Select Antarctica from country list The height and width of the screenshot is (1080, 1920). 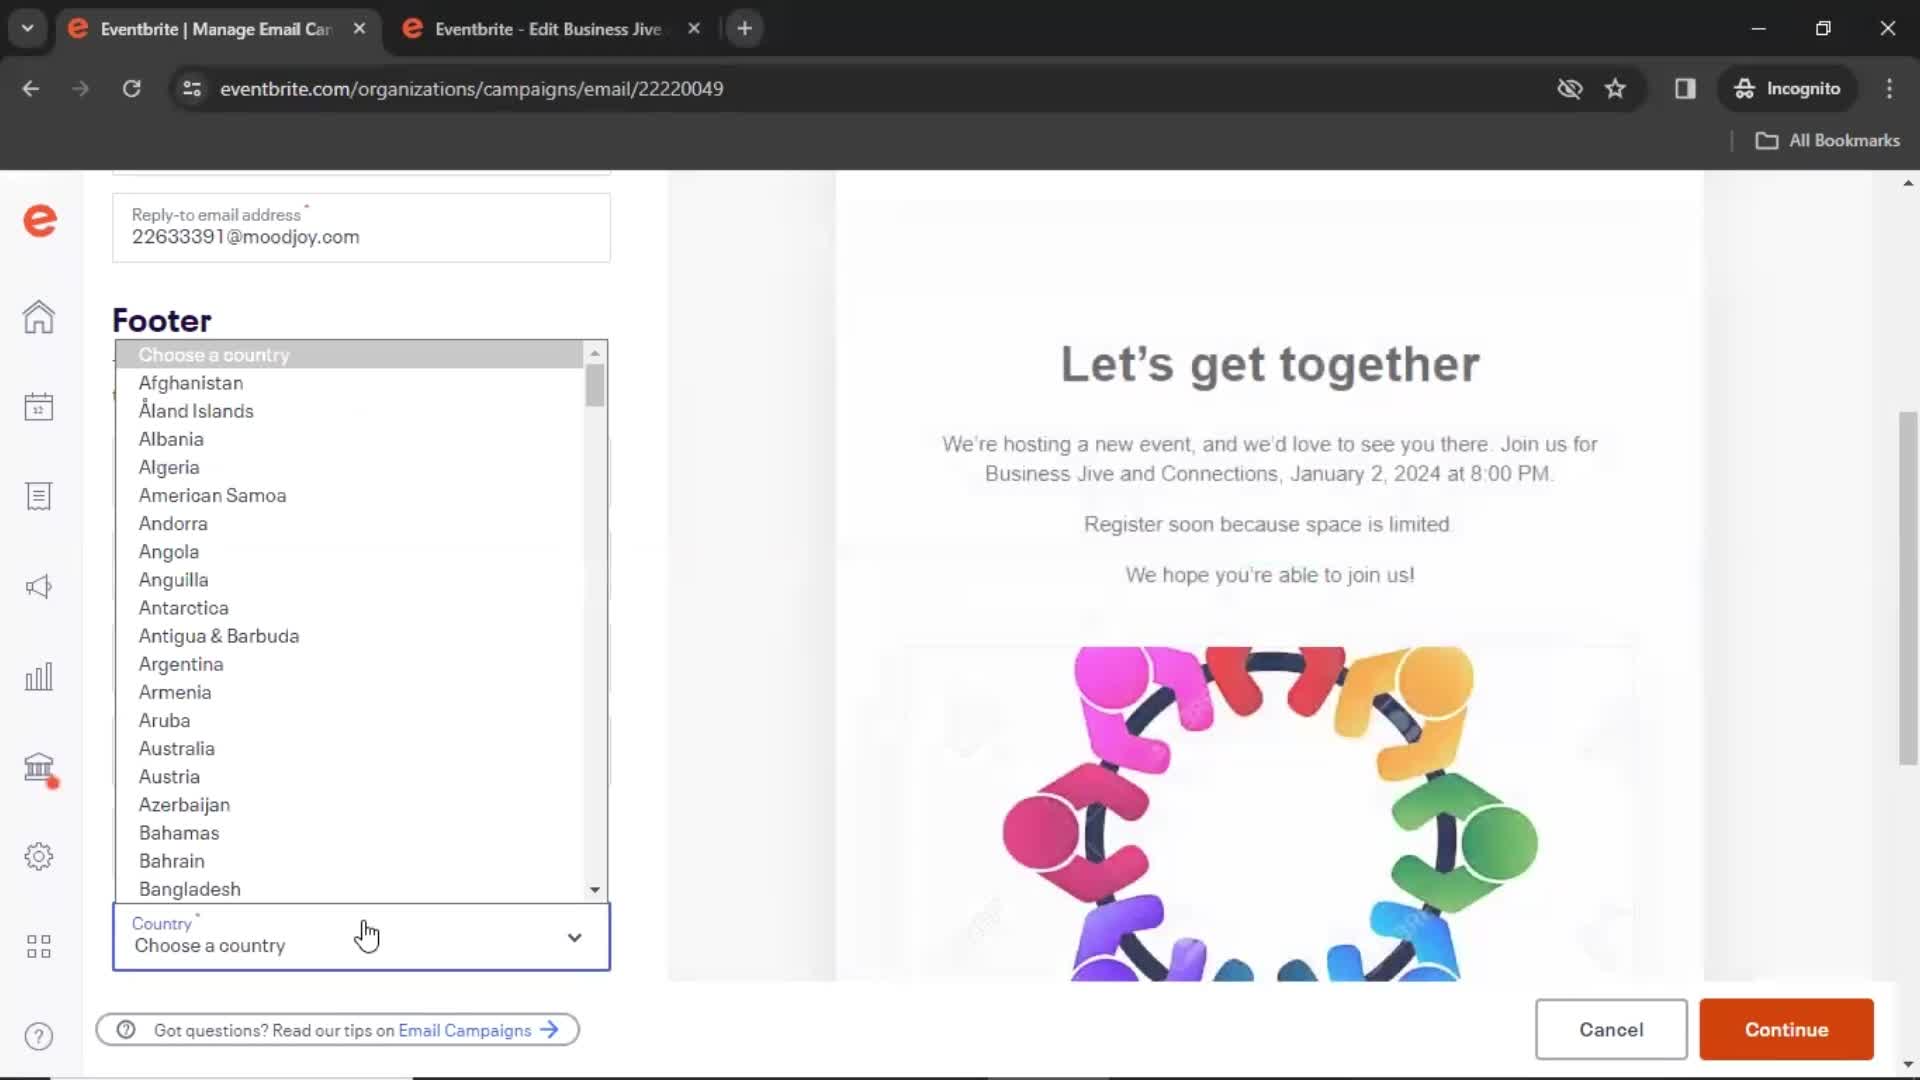click(349, 608)
